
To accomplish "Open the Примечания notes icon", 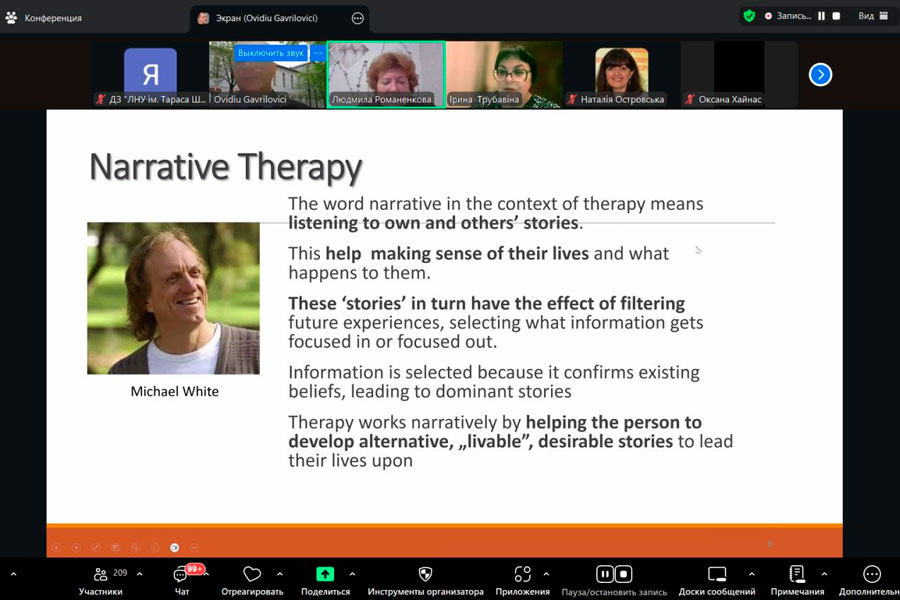I will click(x=797, y=574).
